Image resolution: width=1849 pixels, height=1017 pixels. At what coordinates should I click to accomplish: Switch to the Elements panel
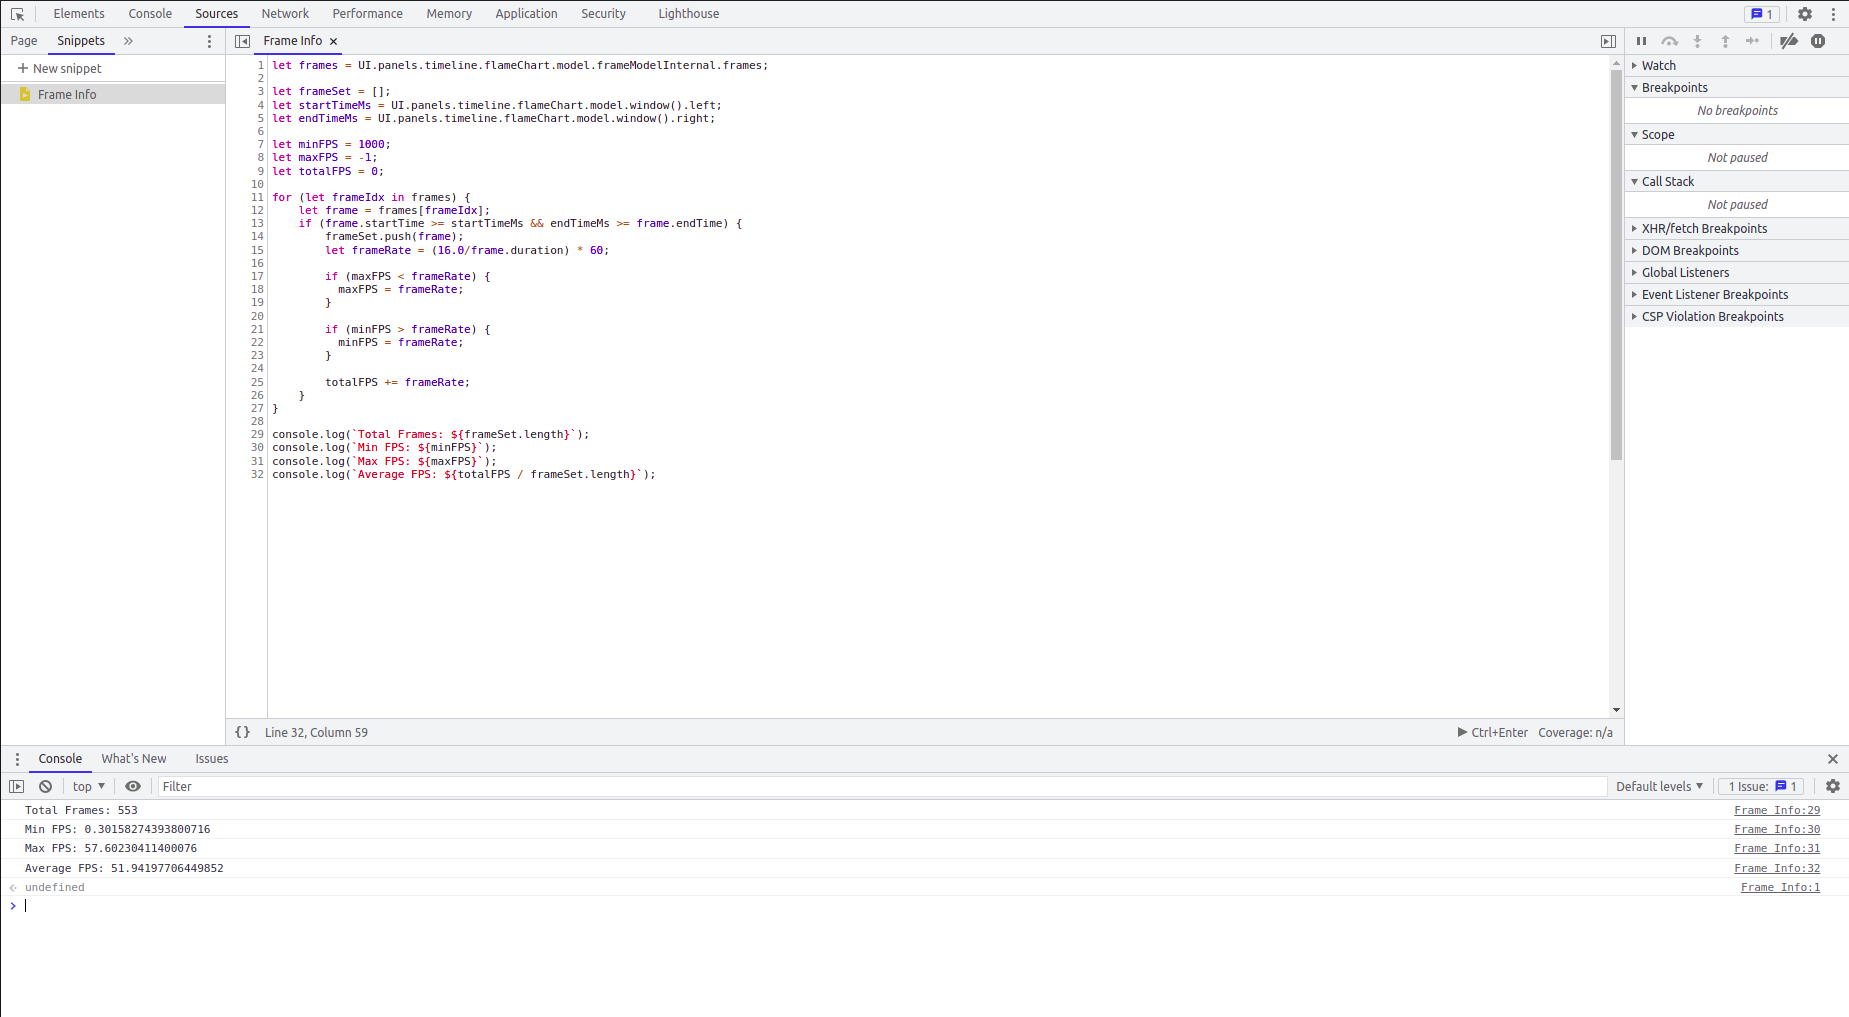click(x=79, y=14)
